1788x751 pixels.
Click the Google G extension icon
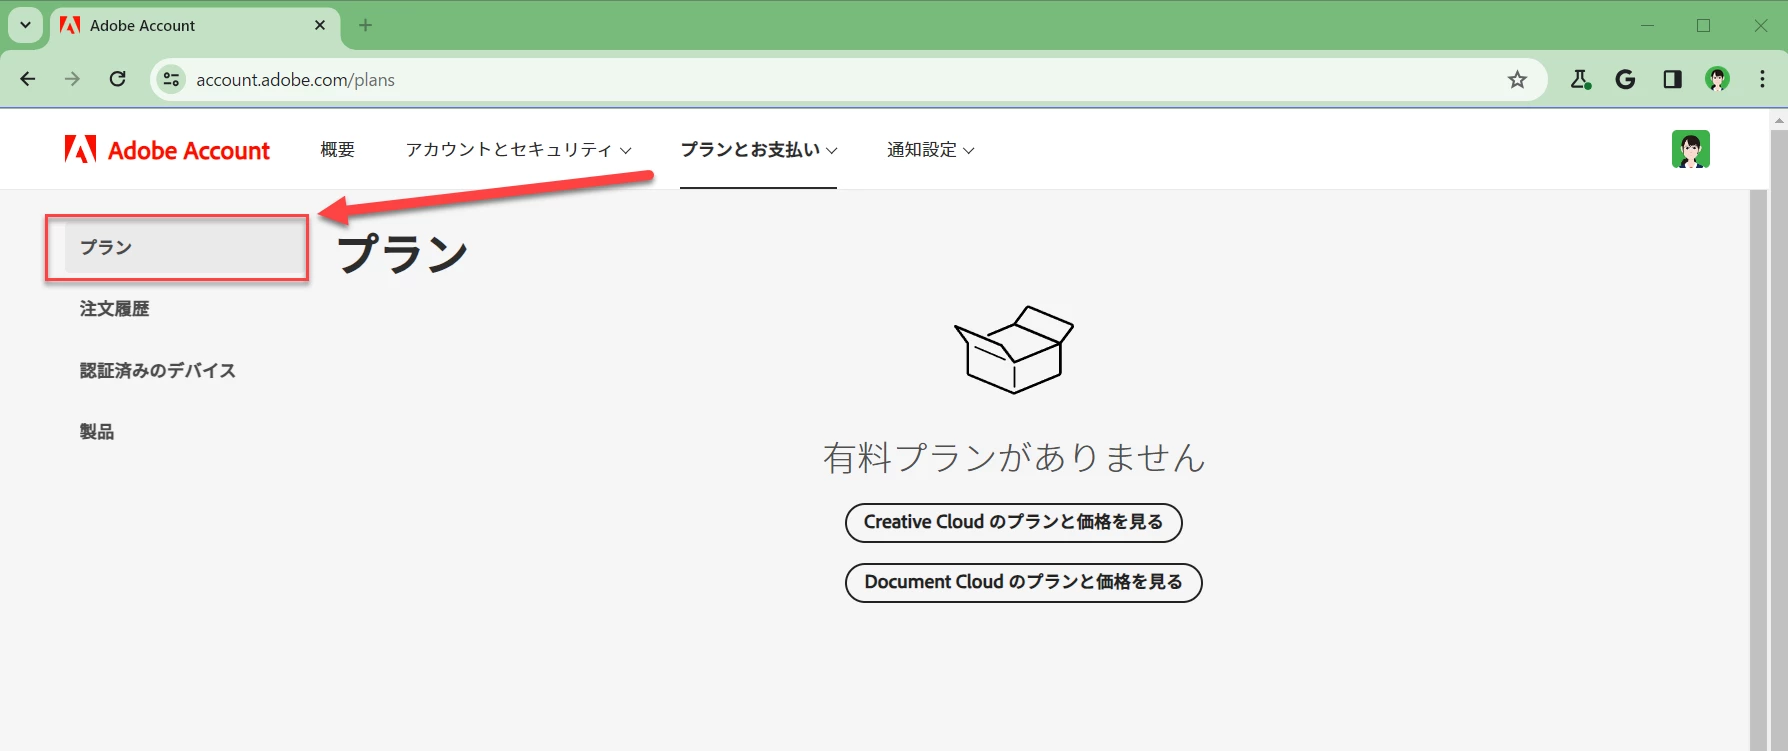[x=1626, y=79]
